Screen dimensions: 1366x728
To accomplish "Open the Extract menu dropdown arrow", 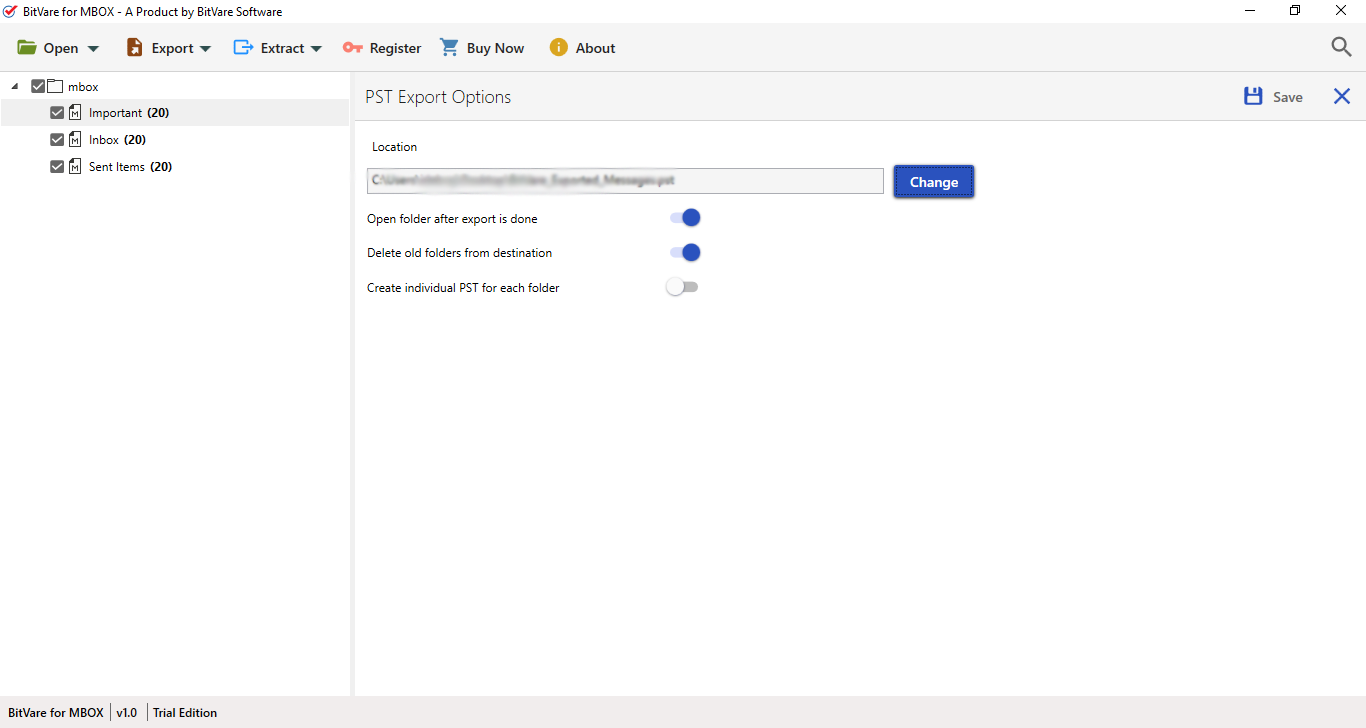I will pyautogui.click(x=316, y=49).
